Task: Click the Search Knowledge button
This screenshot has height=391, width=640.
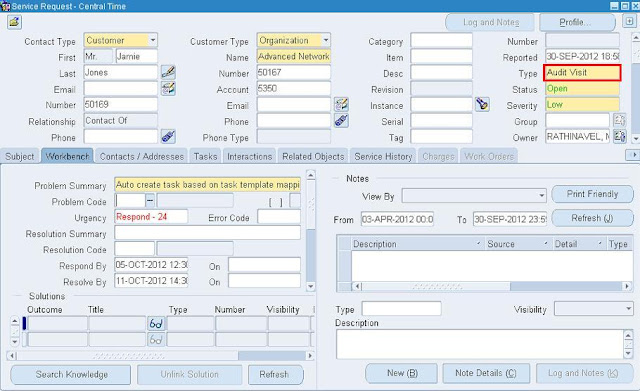Action: tap(71, 374)
